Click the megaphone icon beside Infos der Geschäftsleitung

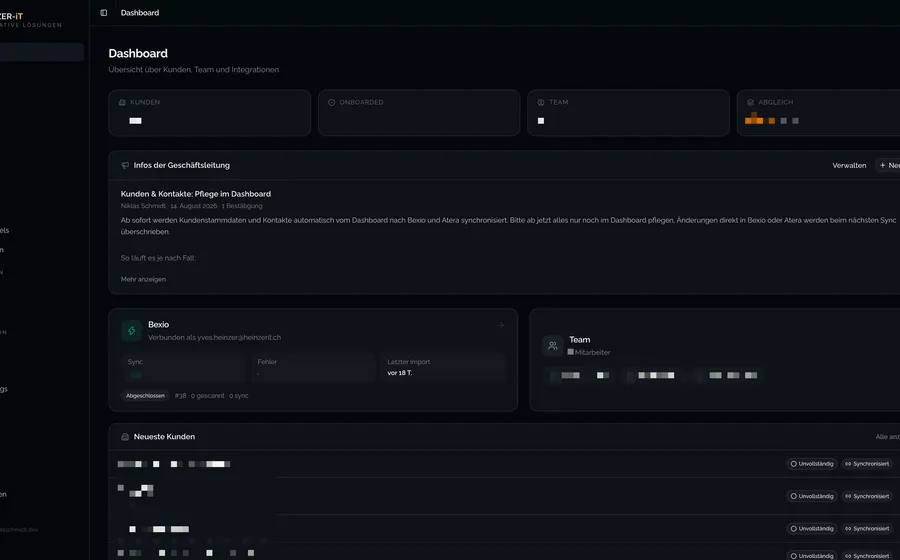[x=125, y=165]
